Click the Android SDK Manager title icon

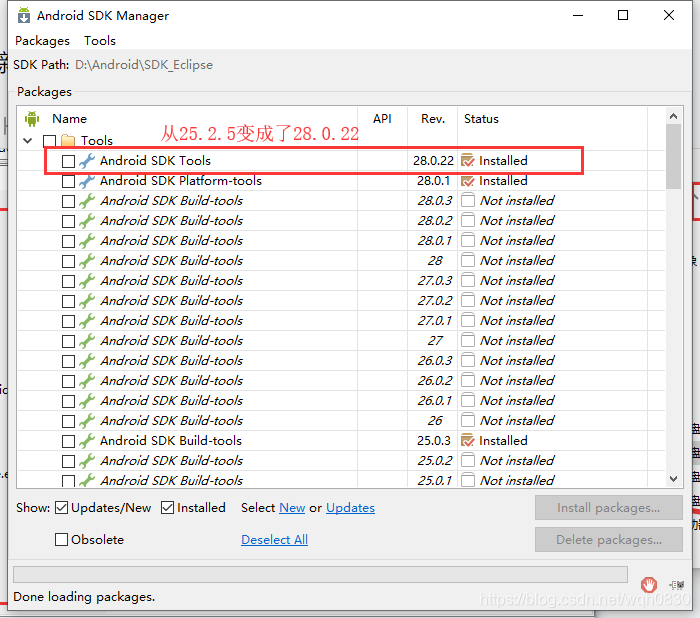coord(24,15)
